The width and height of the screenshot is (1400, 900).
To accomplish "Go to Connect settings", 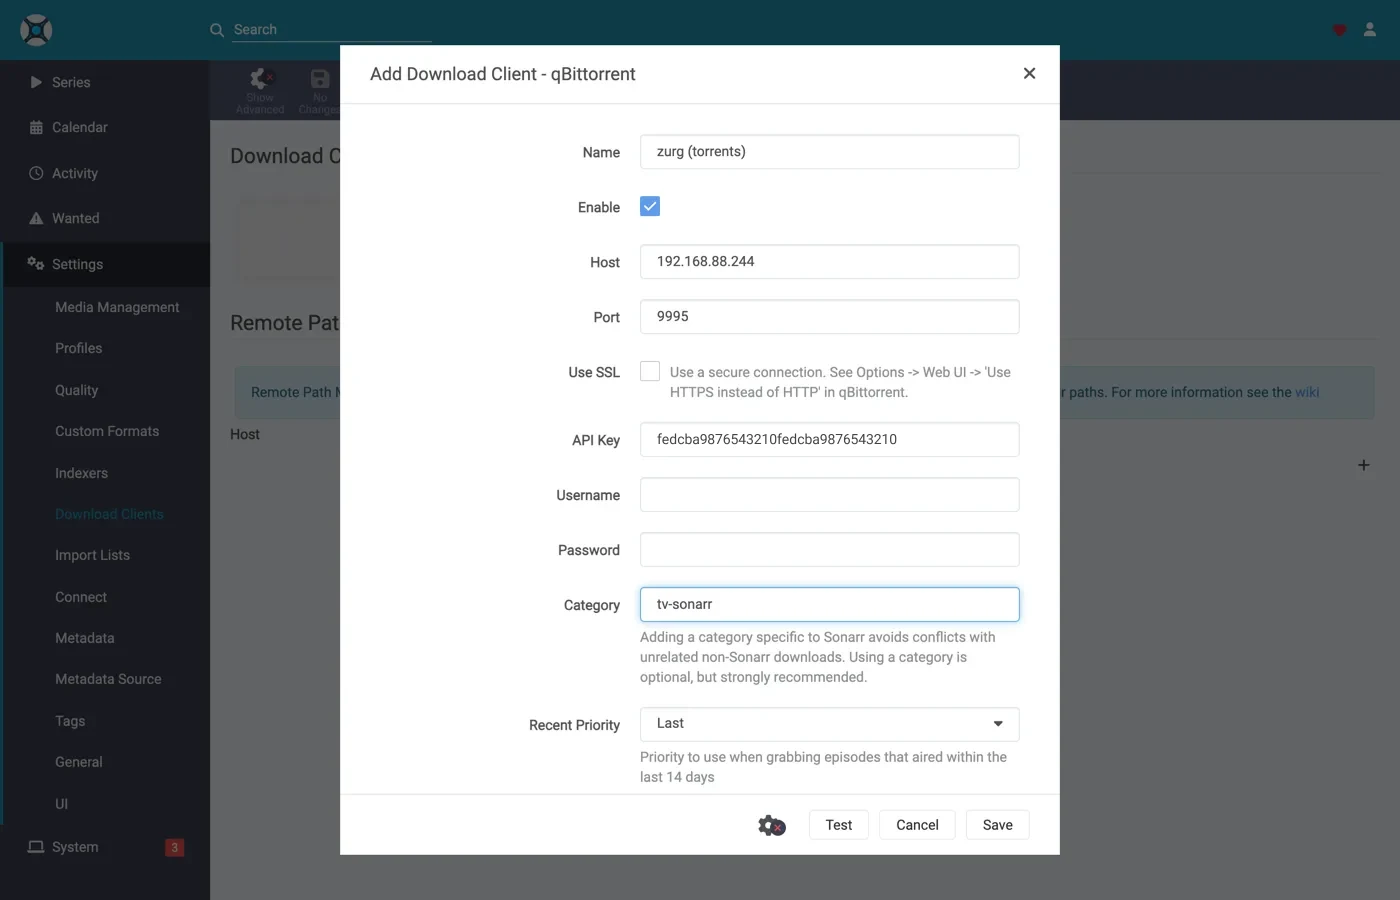I will point(81,597).
